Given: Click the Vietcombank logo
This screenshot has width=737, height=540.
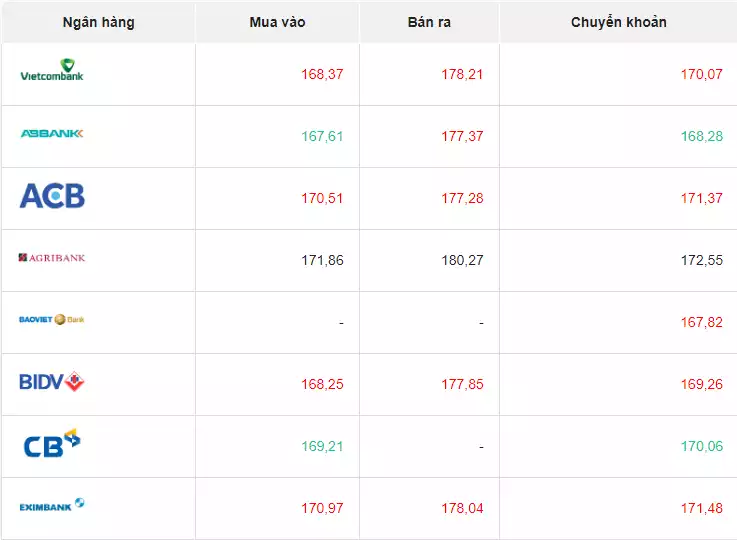Looking at the screenshot, I should (52, 71).
